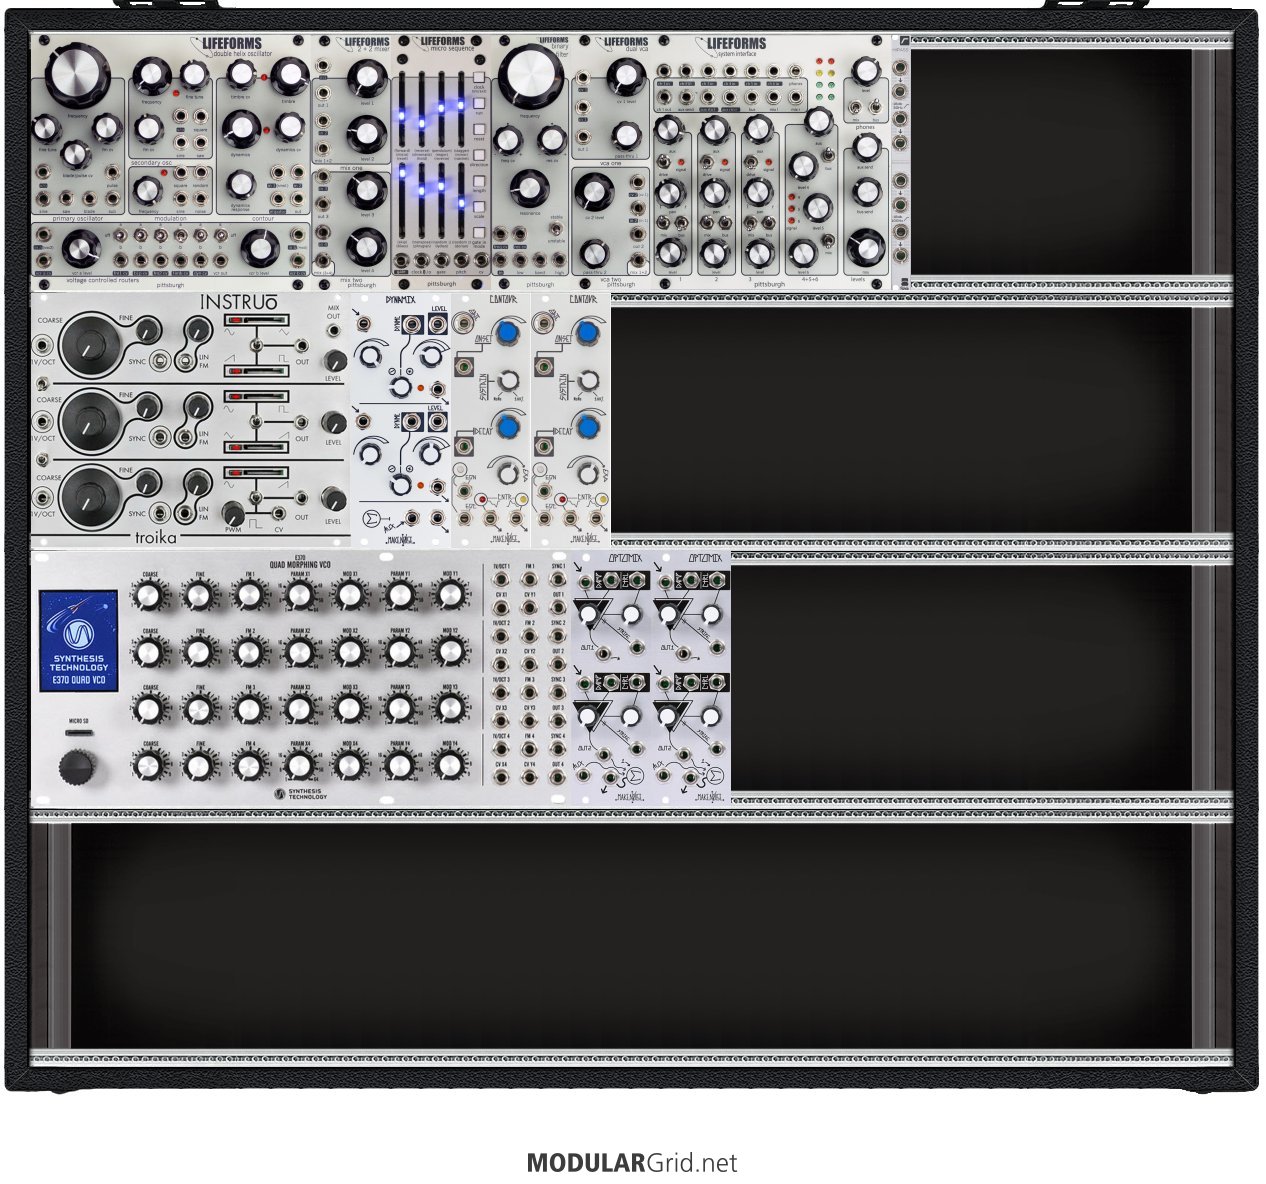
Task: Click first bottom-row slider on Micro Sequence
Action: pos(402,200)
